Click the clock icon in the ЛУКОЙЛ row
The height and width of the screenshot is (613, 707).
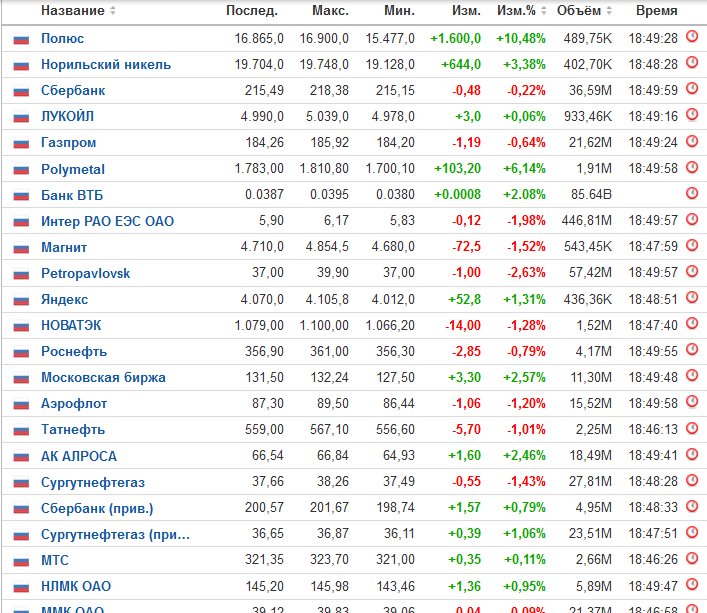tap(692, 115)
